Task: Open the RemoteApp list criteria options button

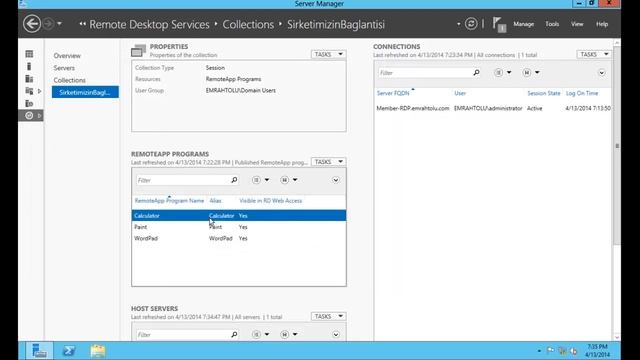Action: tap(260, 180)
